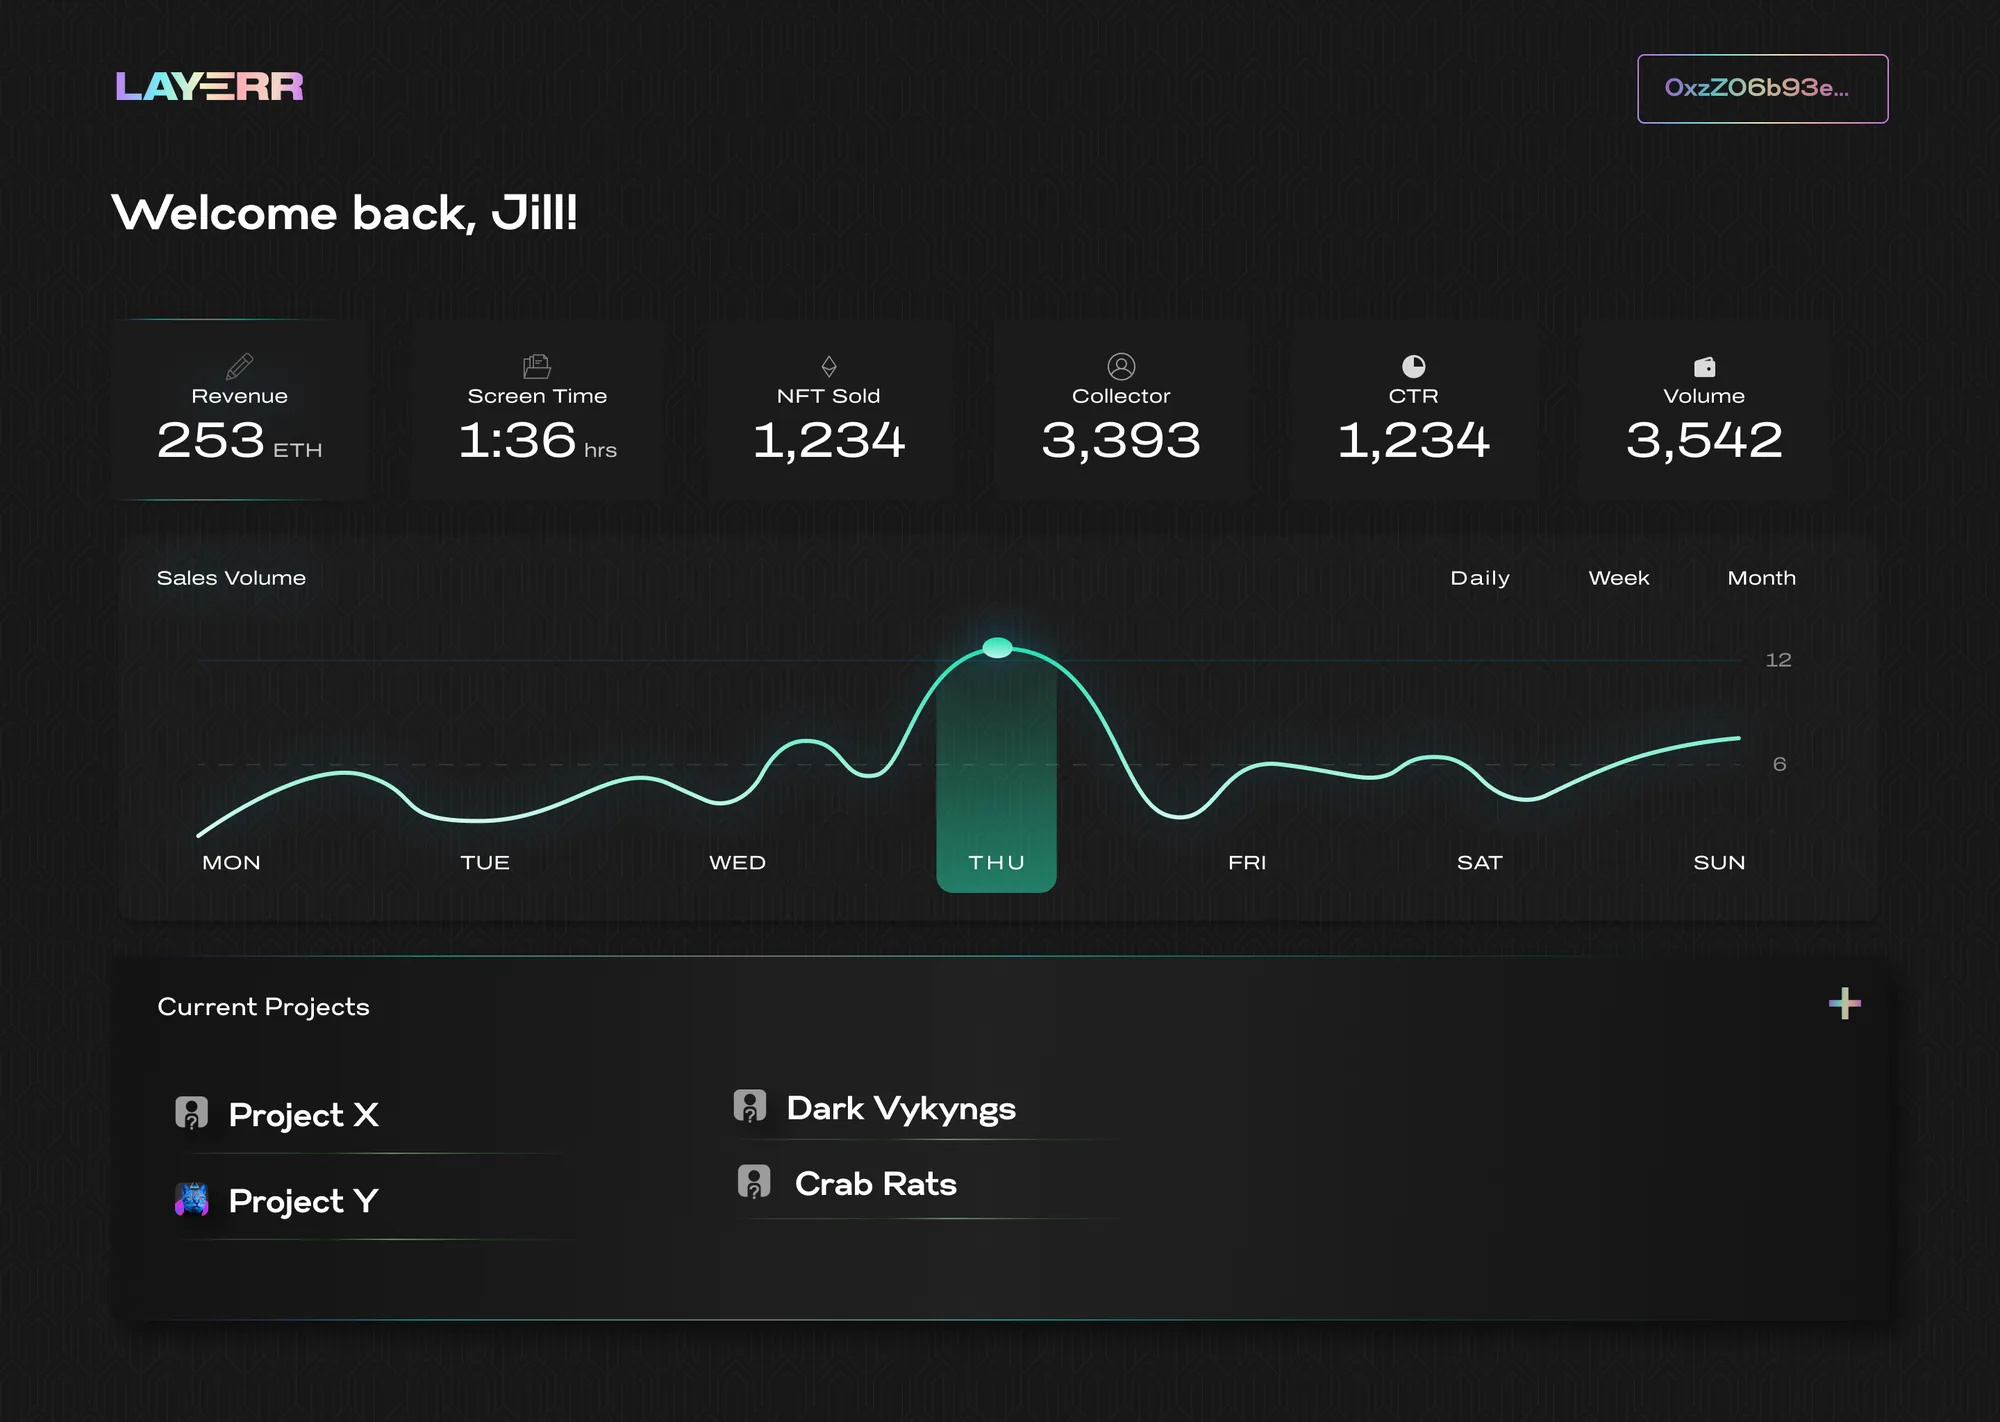This screenshot has height=1422, width=2000.
Task: Click the Collector user profile icon
Action: [1121, 366]
